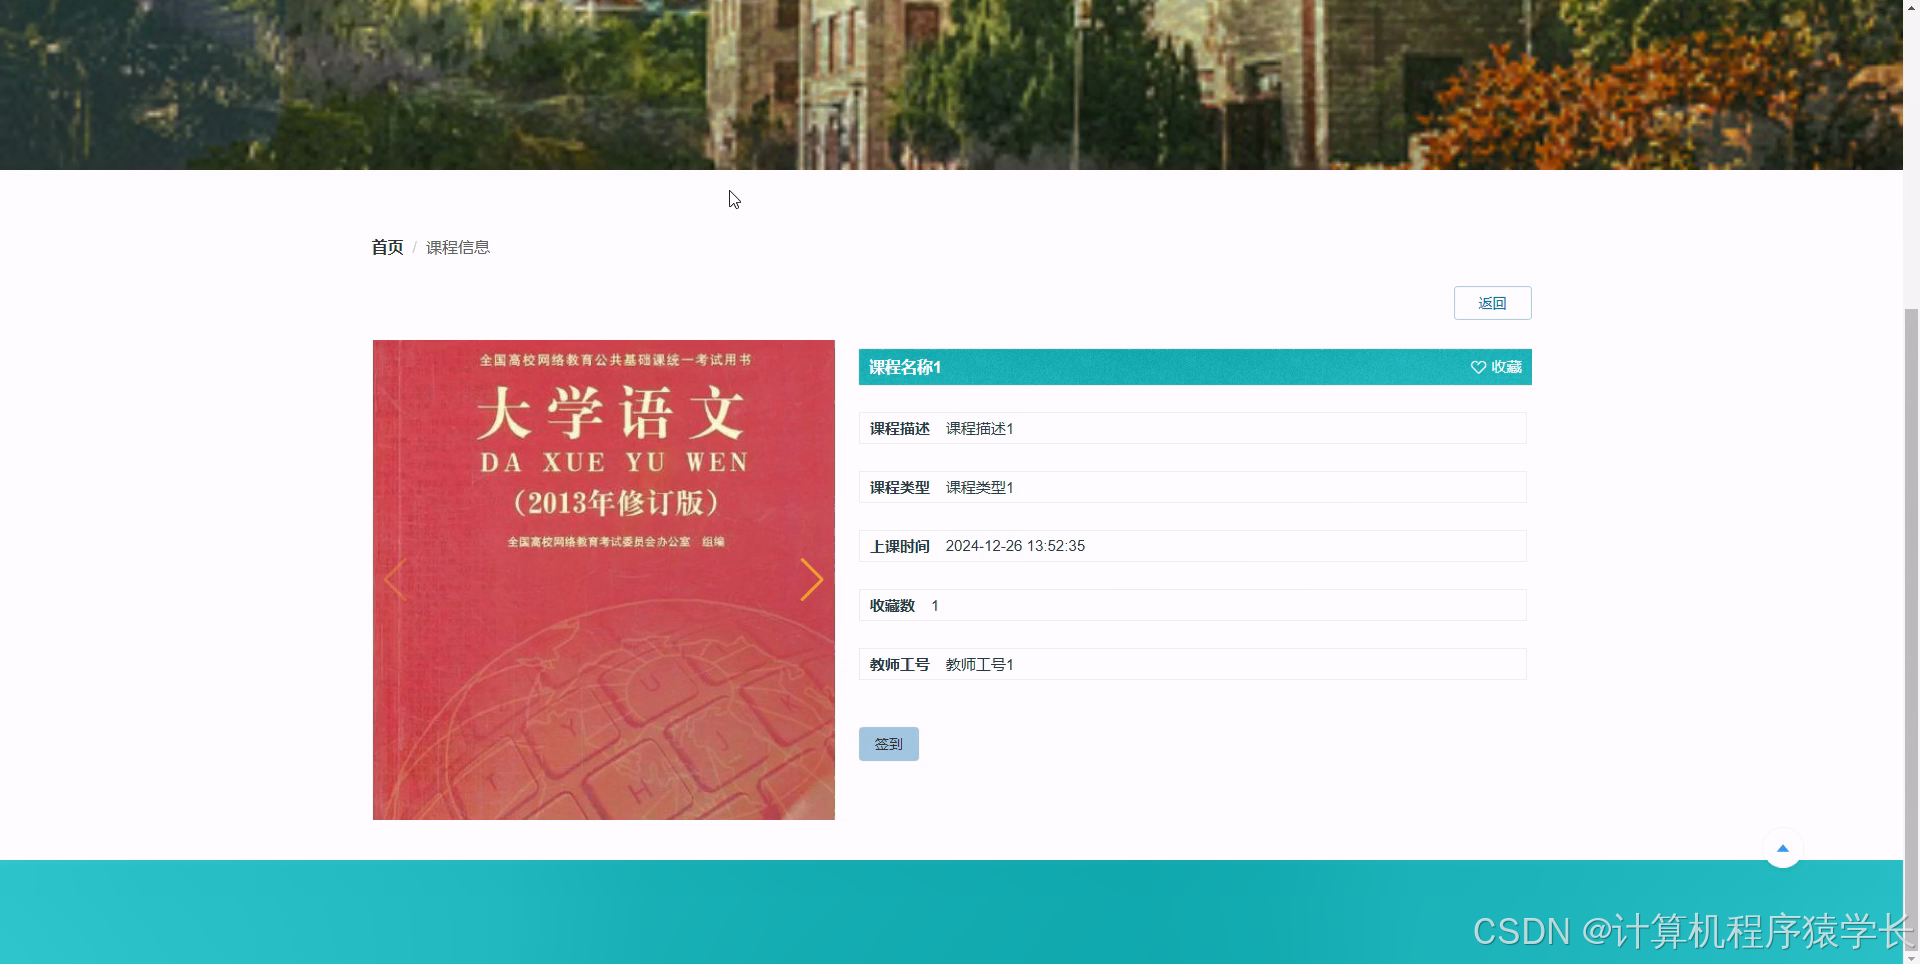Click the 收藏 favorite button
The width and height of the screenshot is (1920, 964).
(1496, 367)
